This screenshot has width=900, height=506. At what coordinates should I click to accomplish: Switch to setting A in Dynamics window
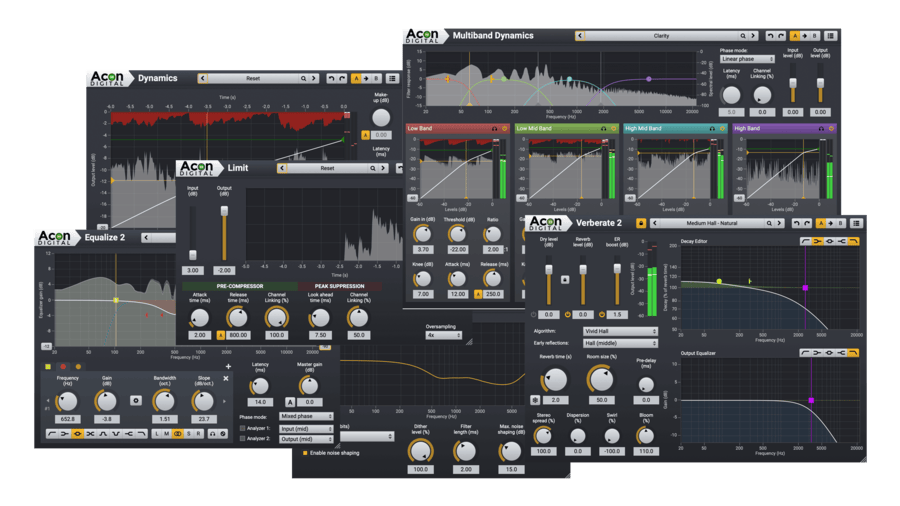[356, 79]
